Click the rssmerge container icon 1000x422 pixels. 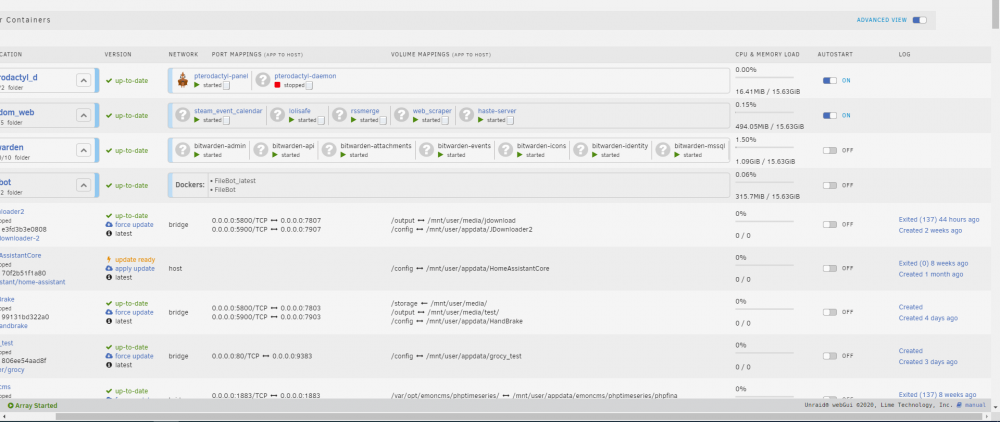(339, 115)
